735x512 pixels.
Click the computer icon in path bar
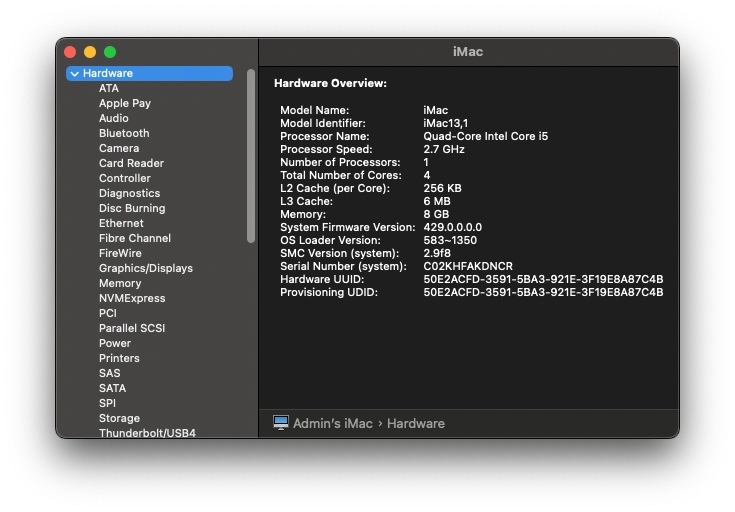click(281, 423)
